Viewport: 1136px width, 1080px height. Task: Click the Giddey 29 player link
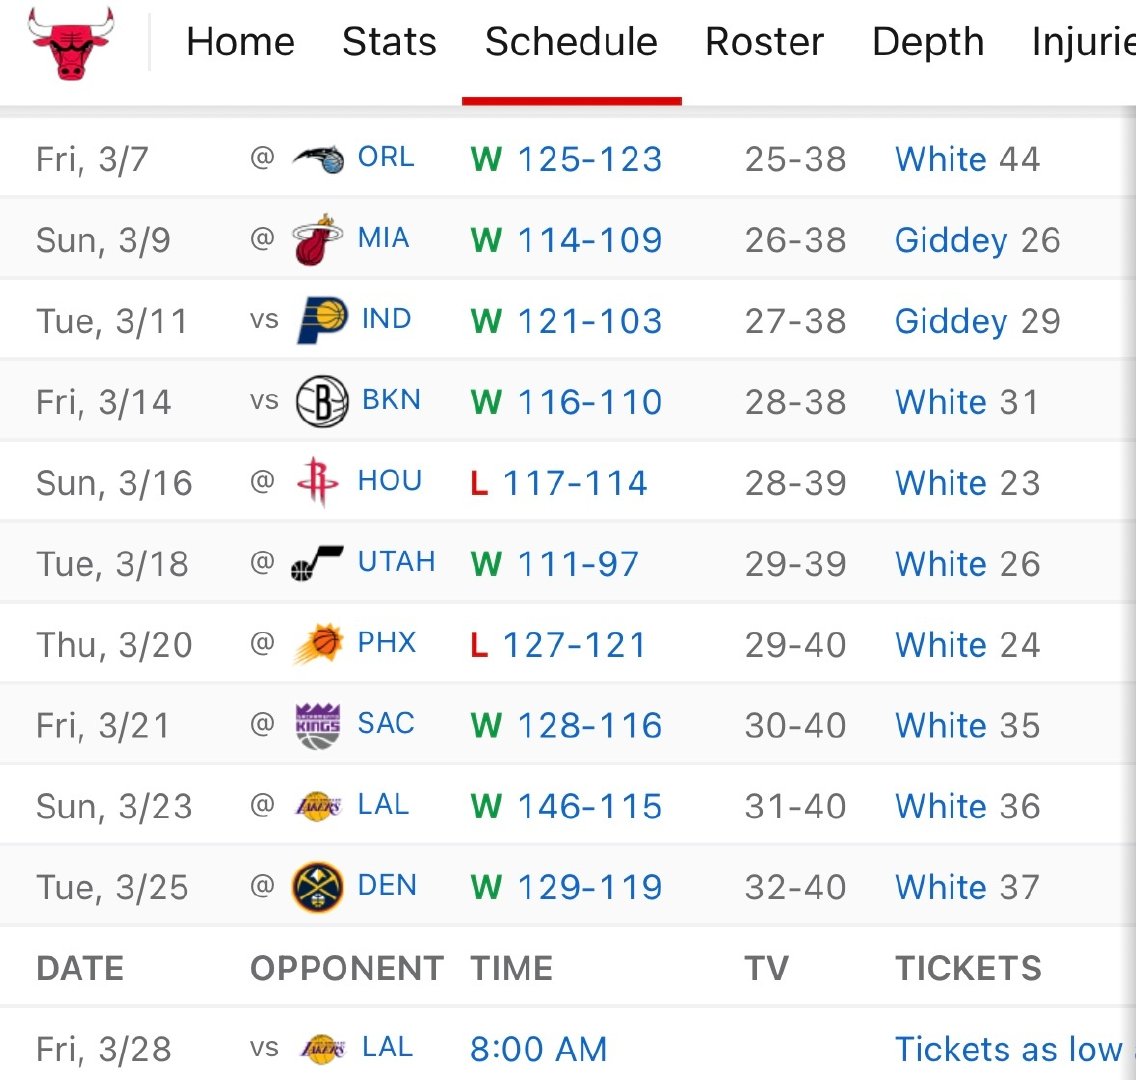(x=977, y=322)
